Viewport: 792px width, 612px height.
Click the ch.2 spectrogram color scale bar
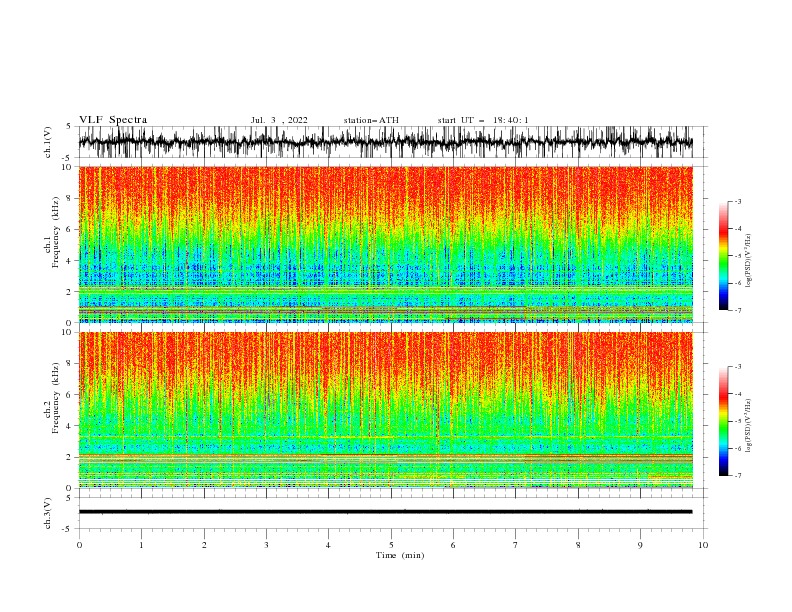(723, 421)
